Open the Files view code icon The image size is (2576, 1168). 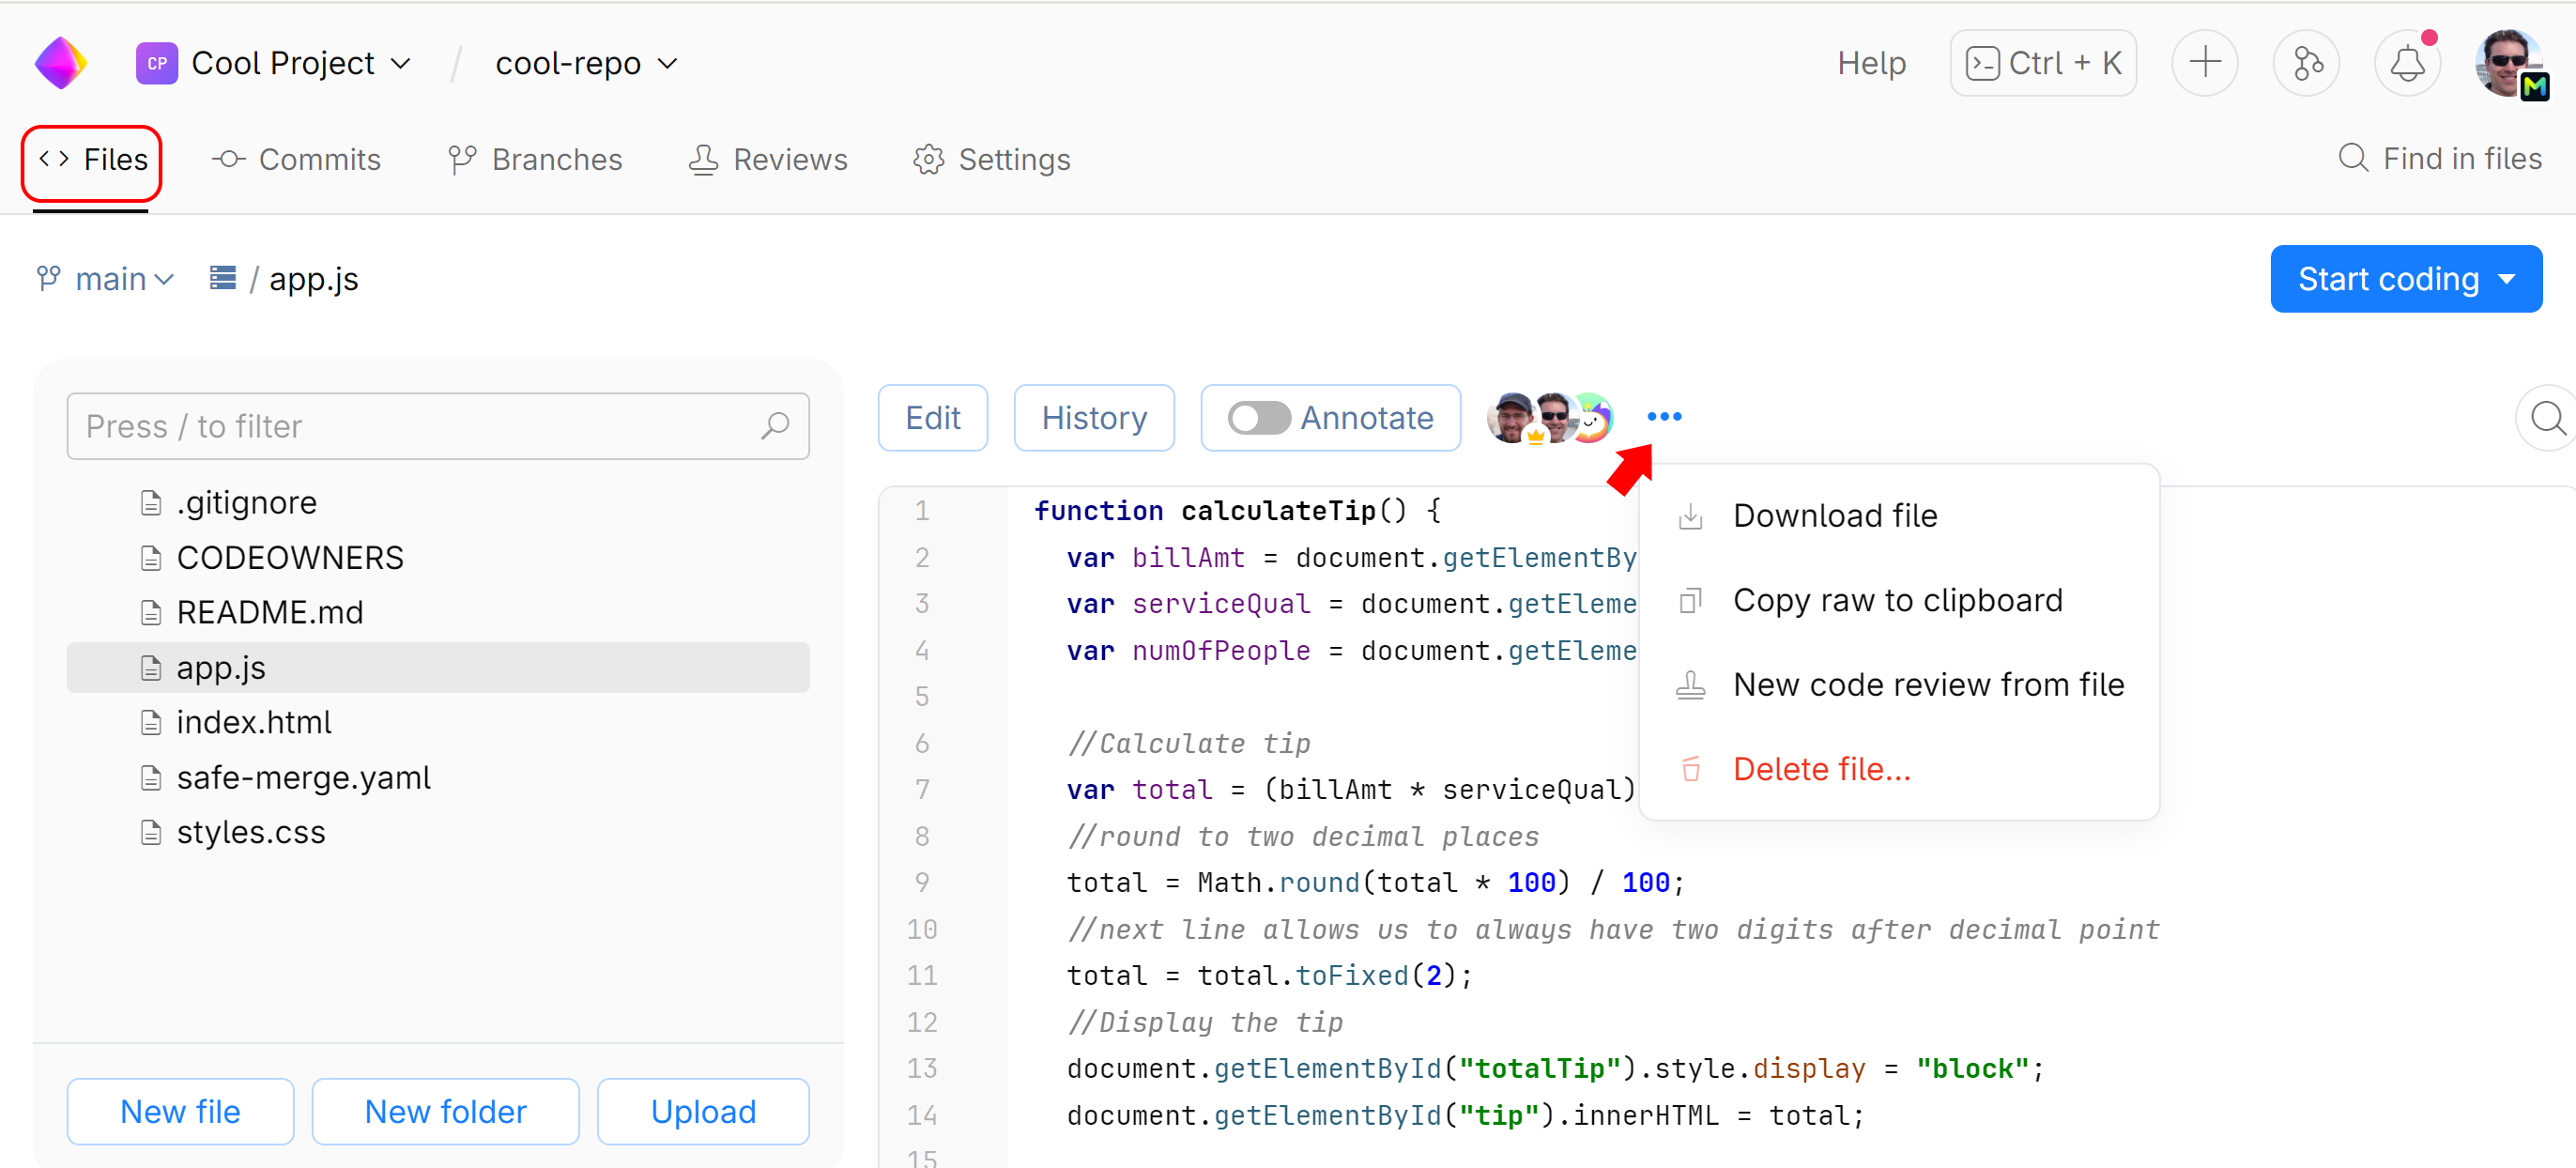(54, 159)
